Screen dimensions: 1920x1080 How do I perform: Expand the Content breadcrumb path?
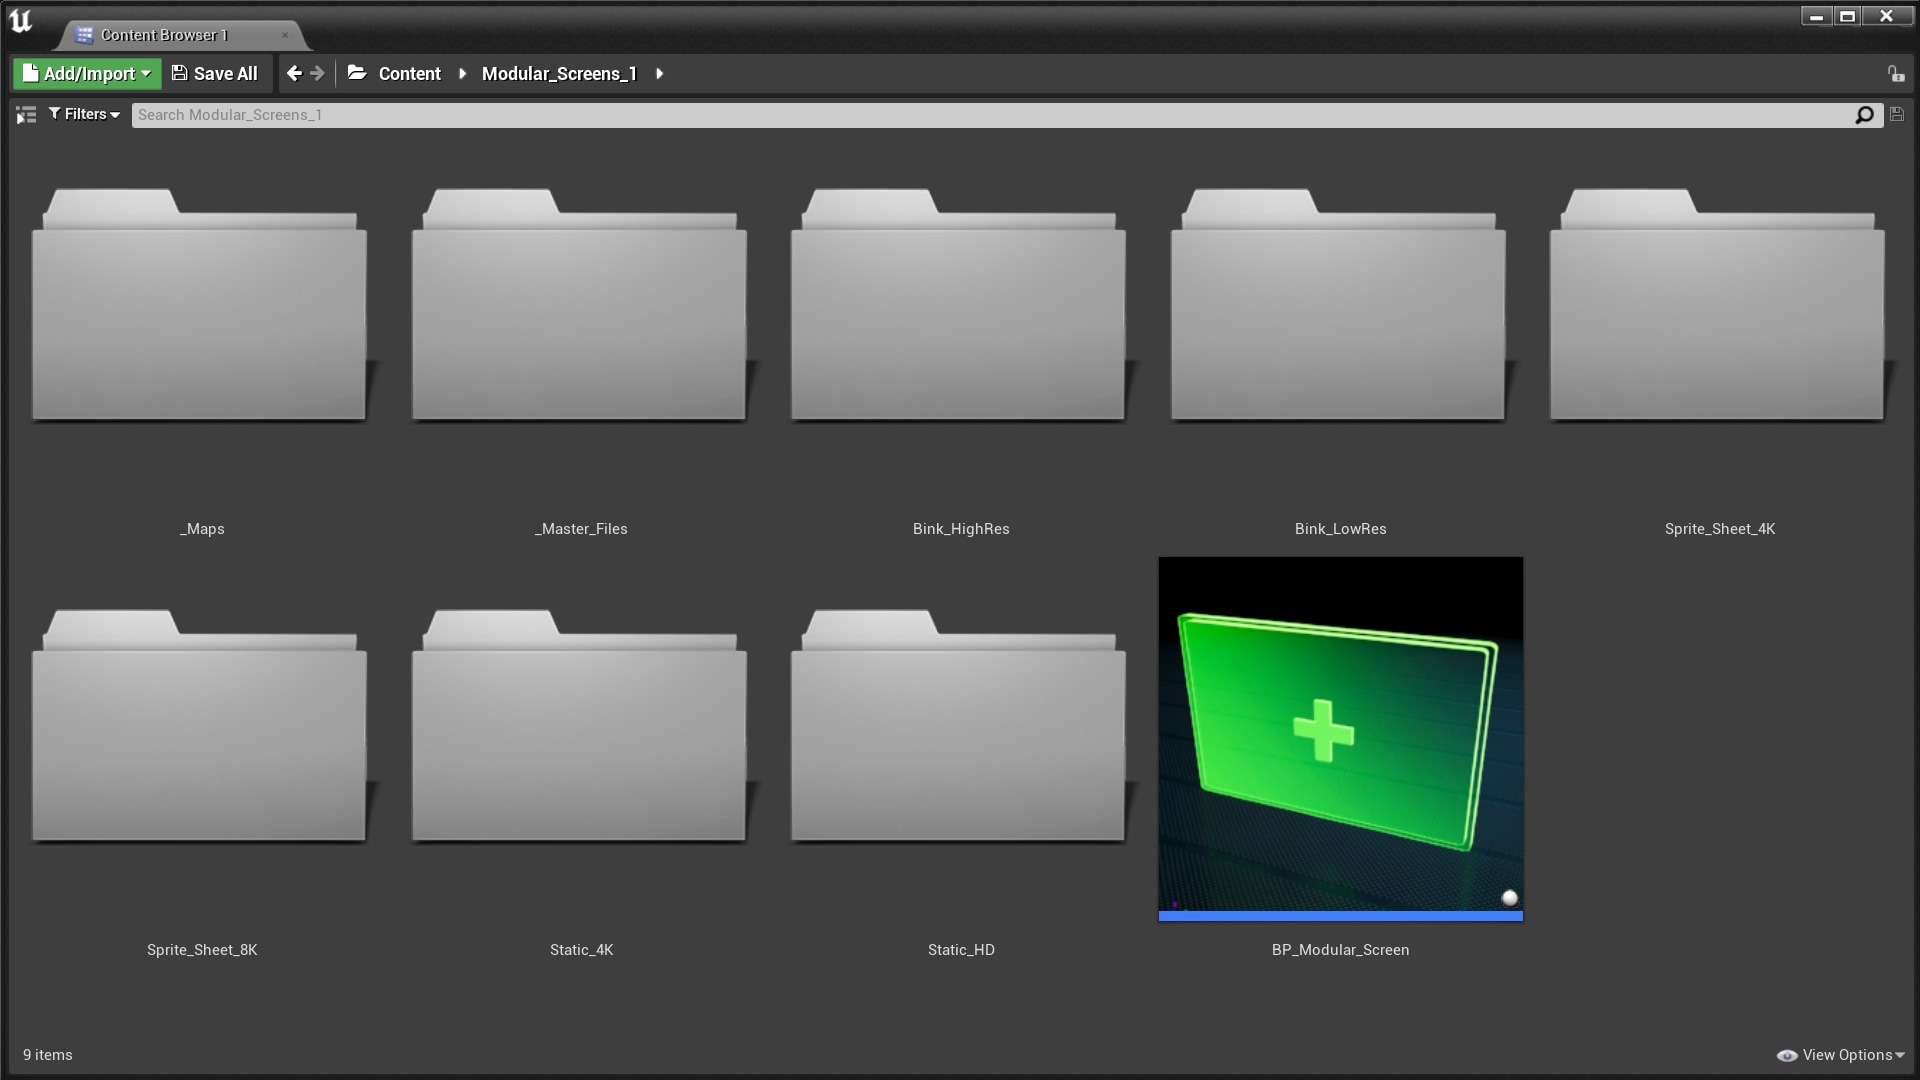[x=460, y=73]
